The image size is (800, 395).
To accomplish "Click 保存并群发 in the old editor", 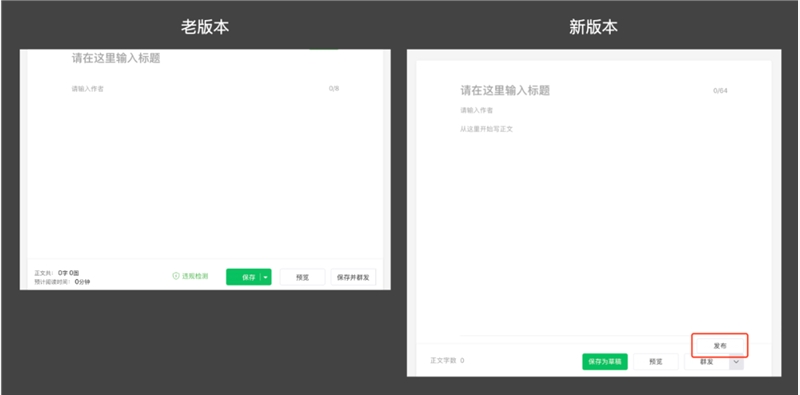I will [353, 277].
